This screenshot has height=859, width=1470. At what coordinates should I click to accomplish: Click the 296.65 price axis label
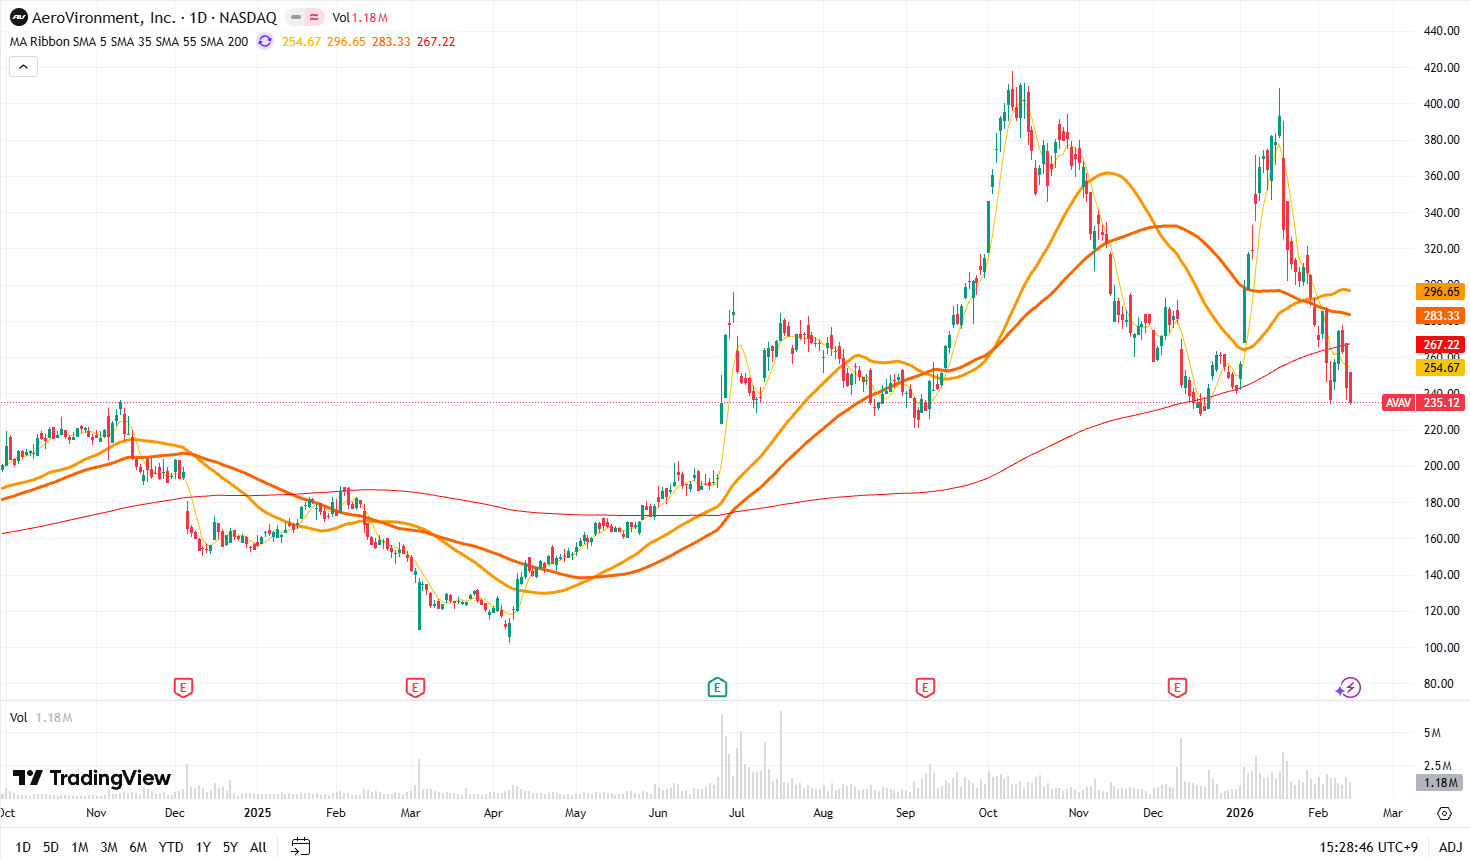point(1440,291)
